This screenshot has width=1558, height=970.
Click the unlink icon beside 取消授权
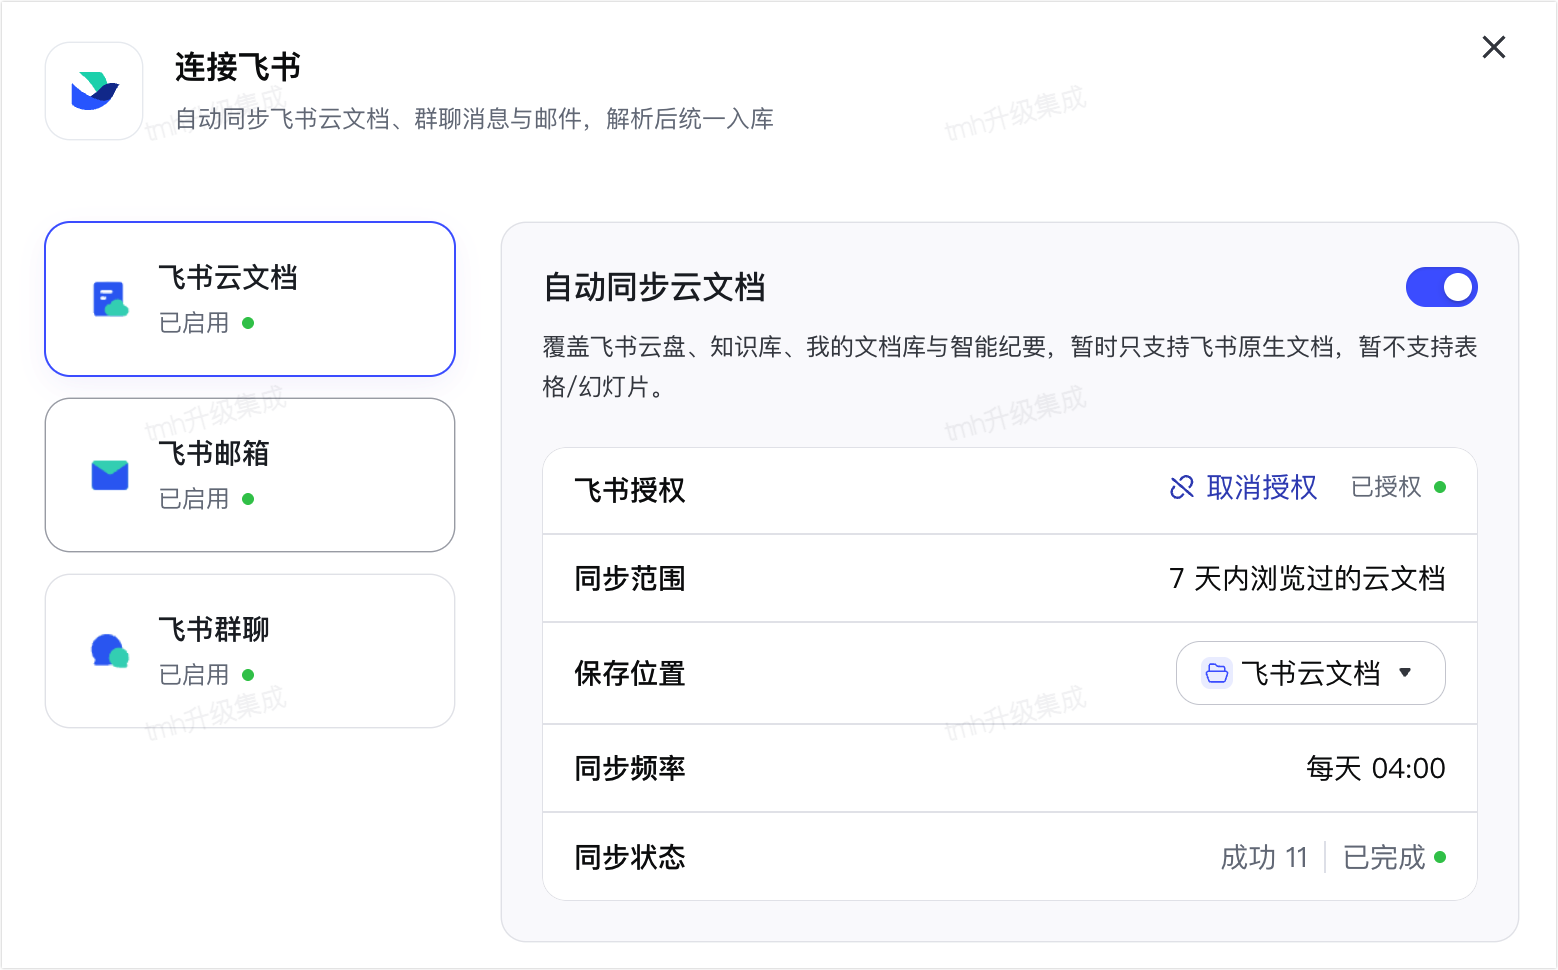click(x=1182, y=487)
